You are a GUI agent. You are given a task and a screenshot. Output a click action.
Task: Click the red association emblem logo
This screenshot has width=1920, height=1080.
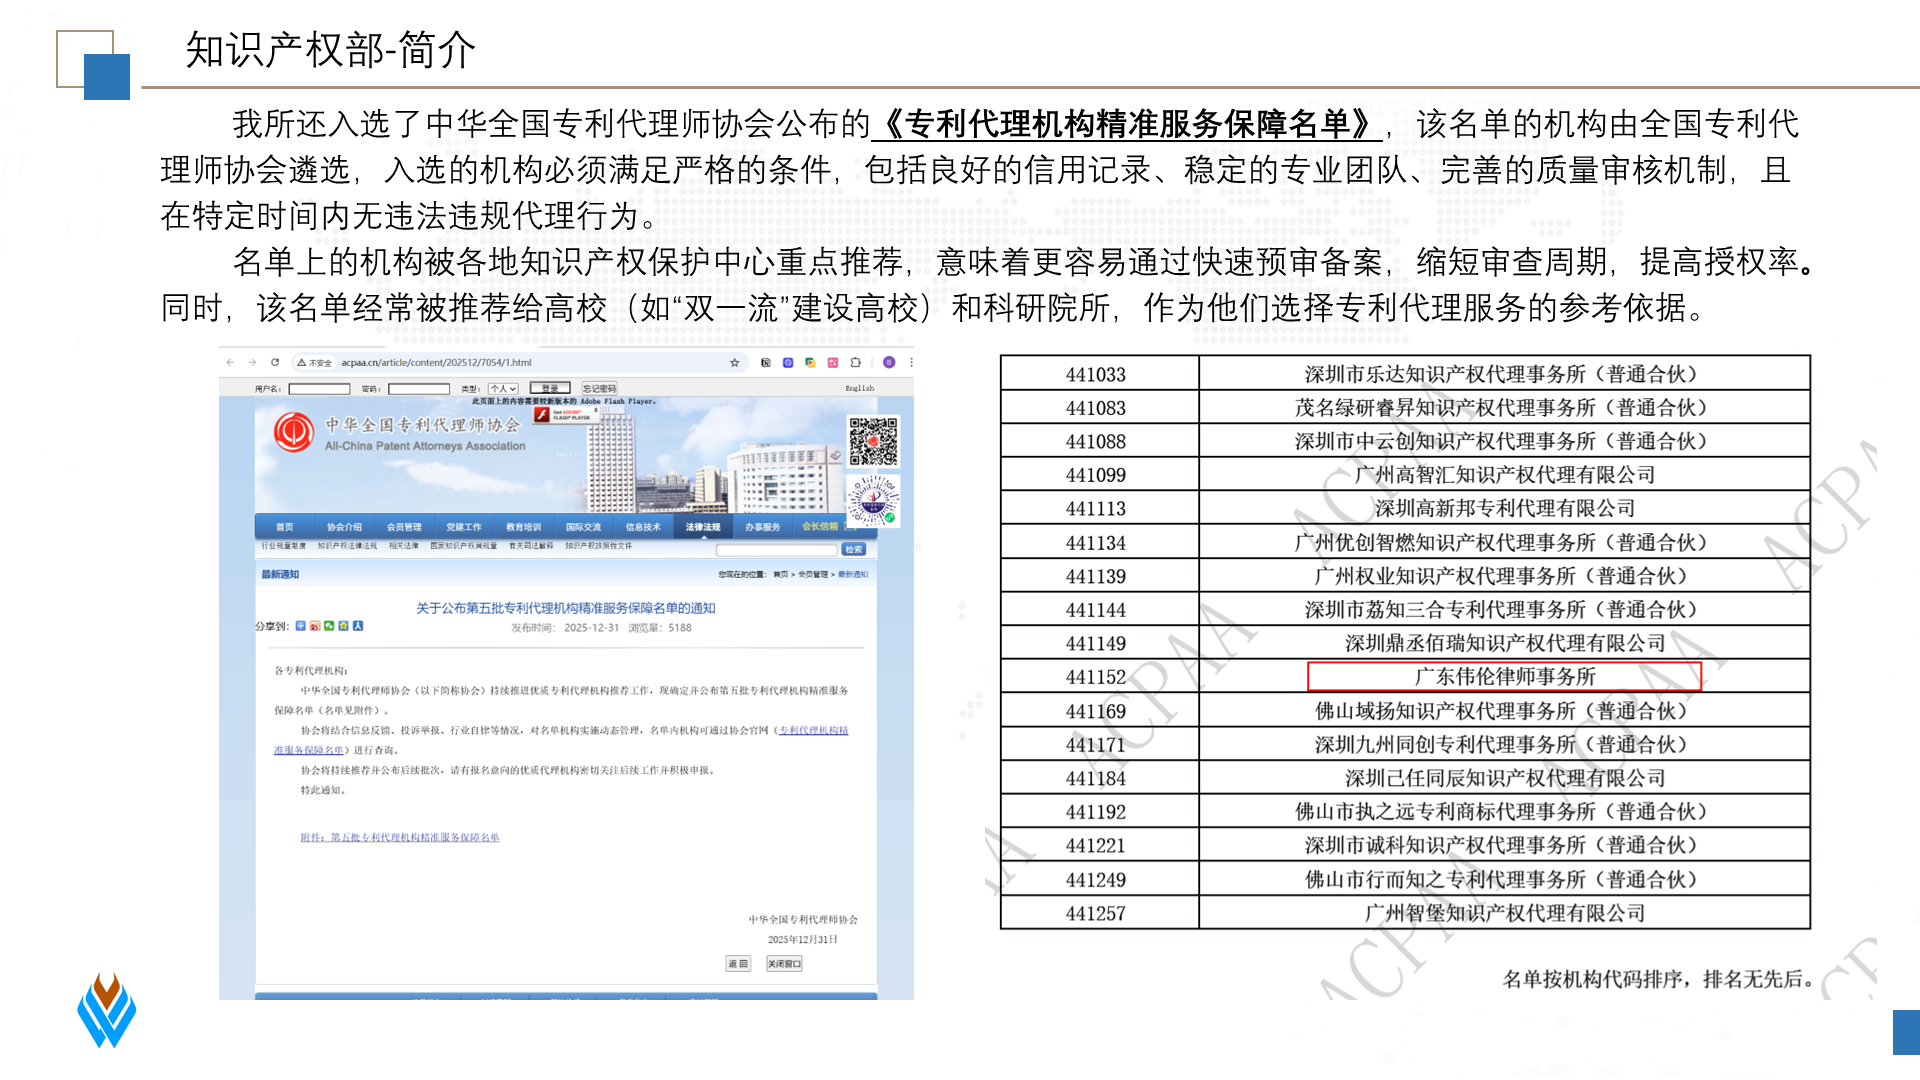pos(294,432)
